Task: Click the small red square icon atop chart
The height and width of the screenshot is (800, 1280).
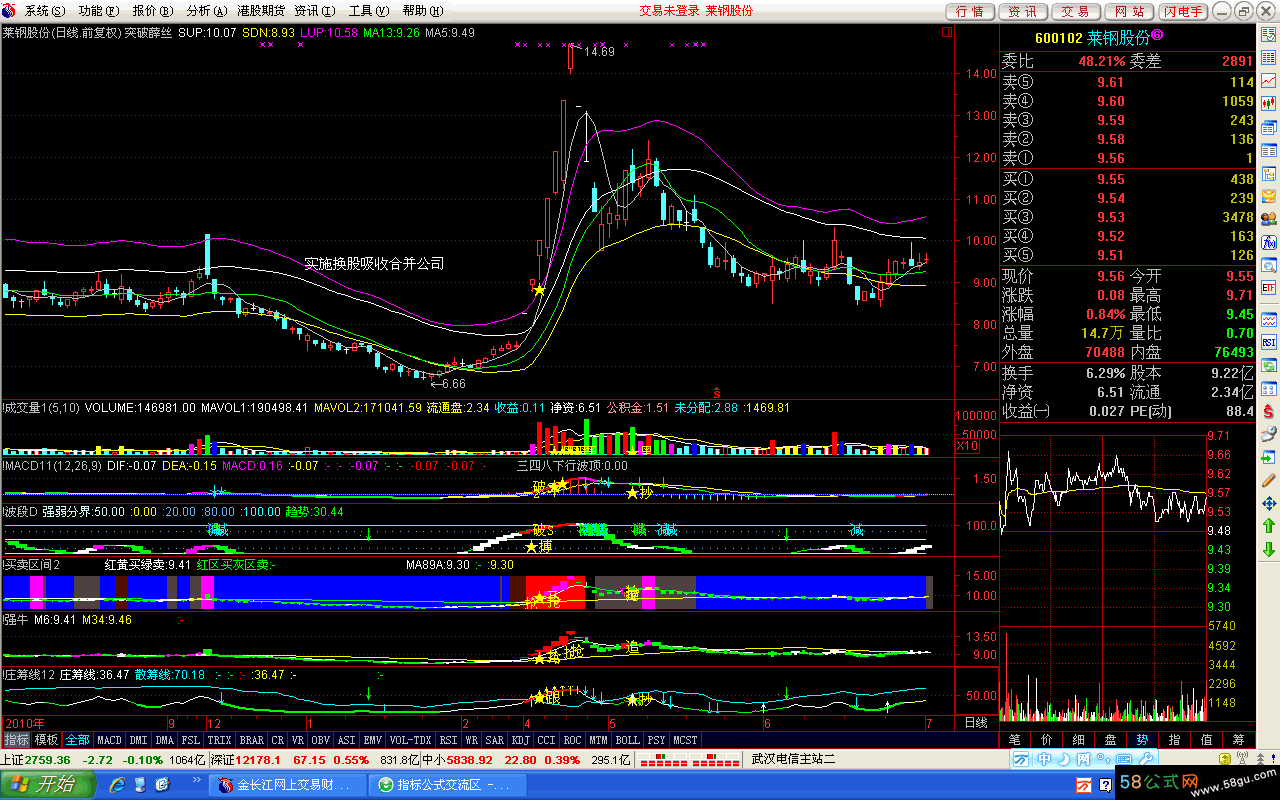Action: 947,32
